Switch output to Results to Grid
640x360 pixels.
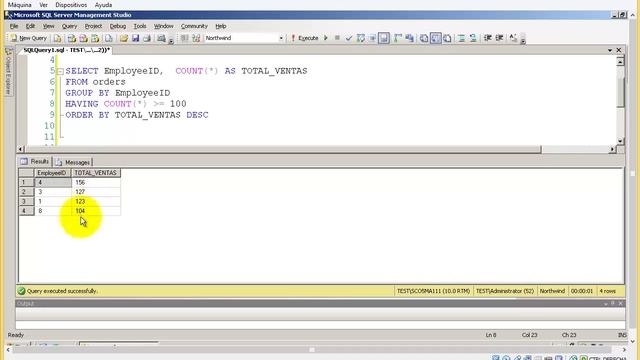(436, 38)
